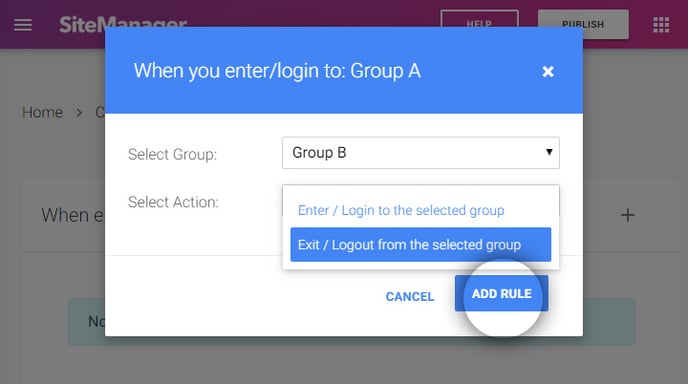Open the HELP button in header

[x=479, y=20]
